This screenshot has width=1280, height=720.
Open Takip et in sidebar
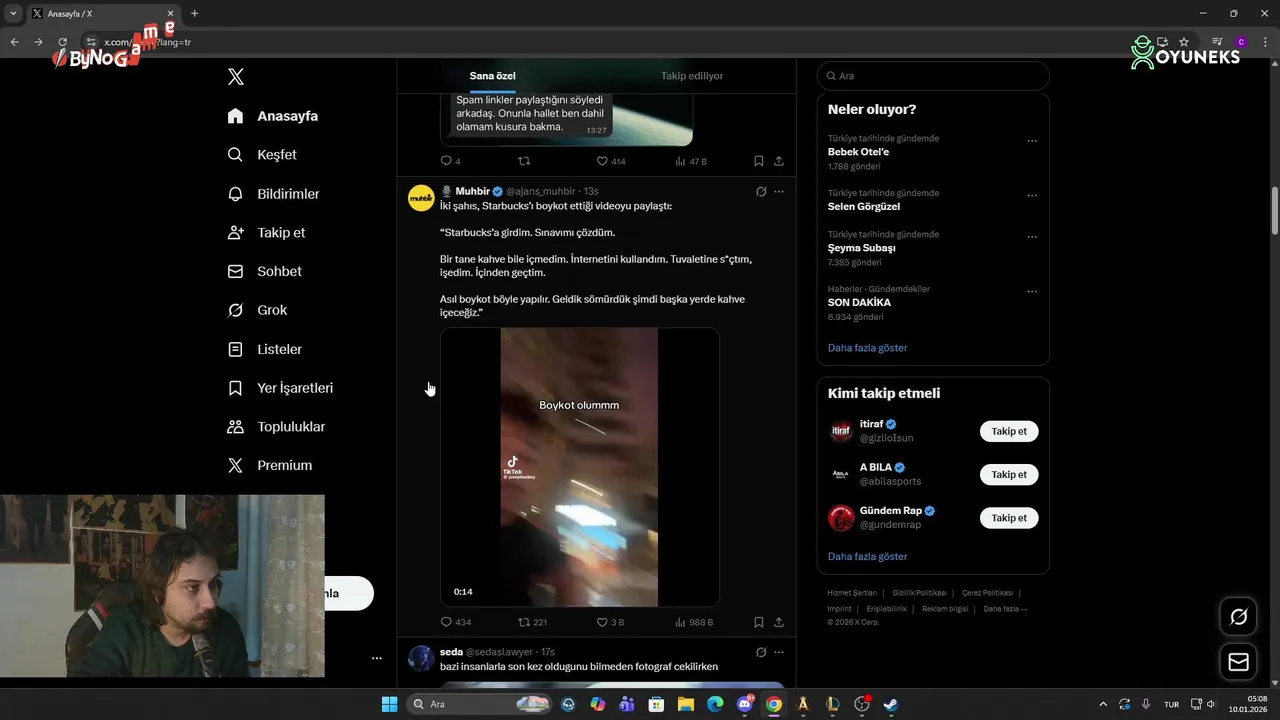[266, 233]
